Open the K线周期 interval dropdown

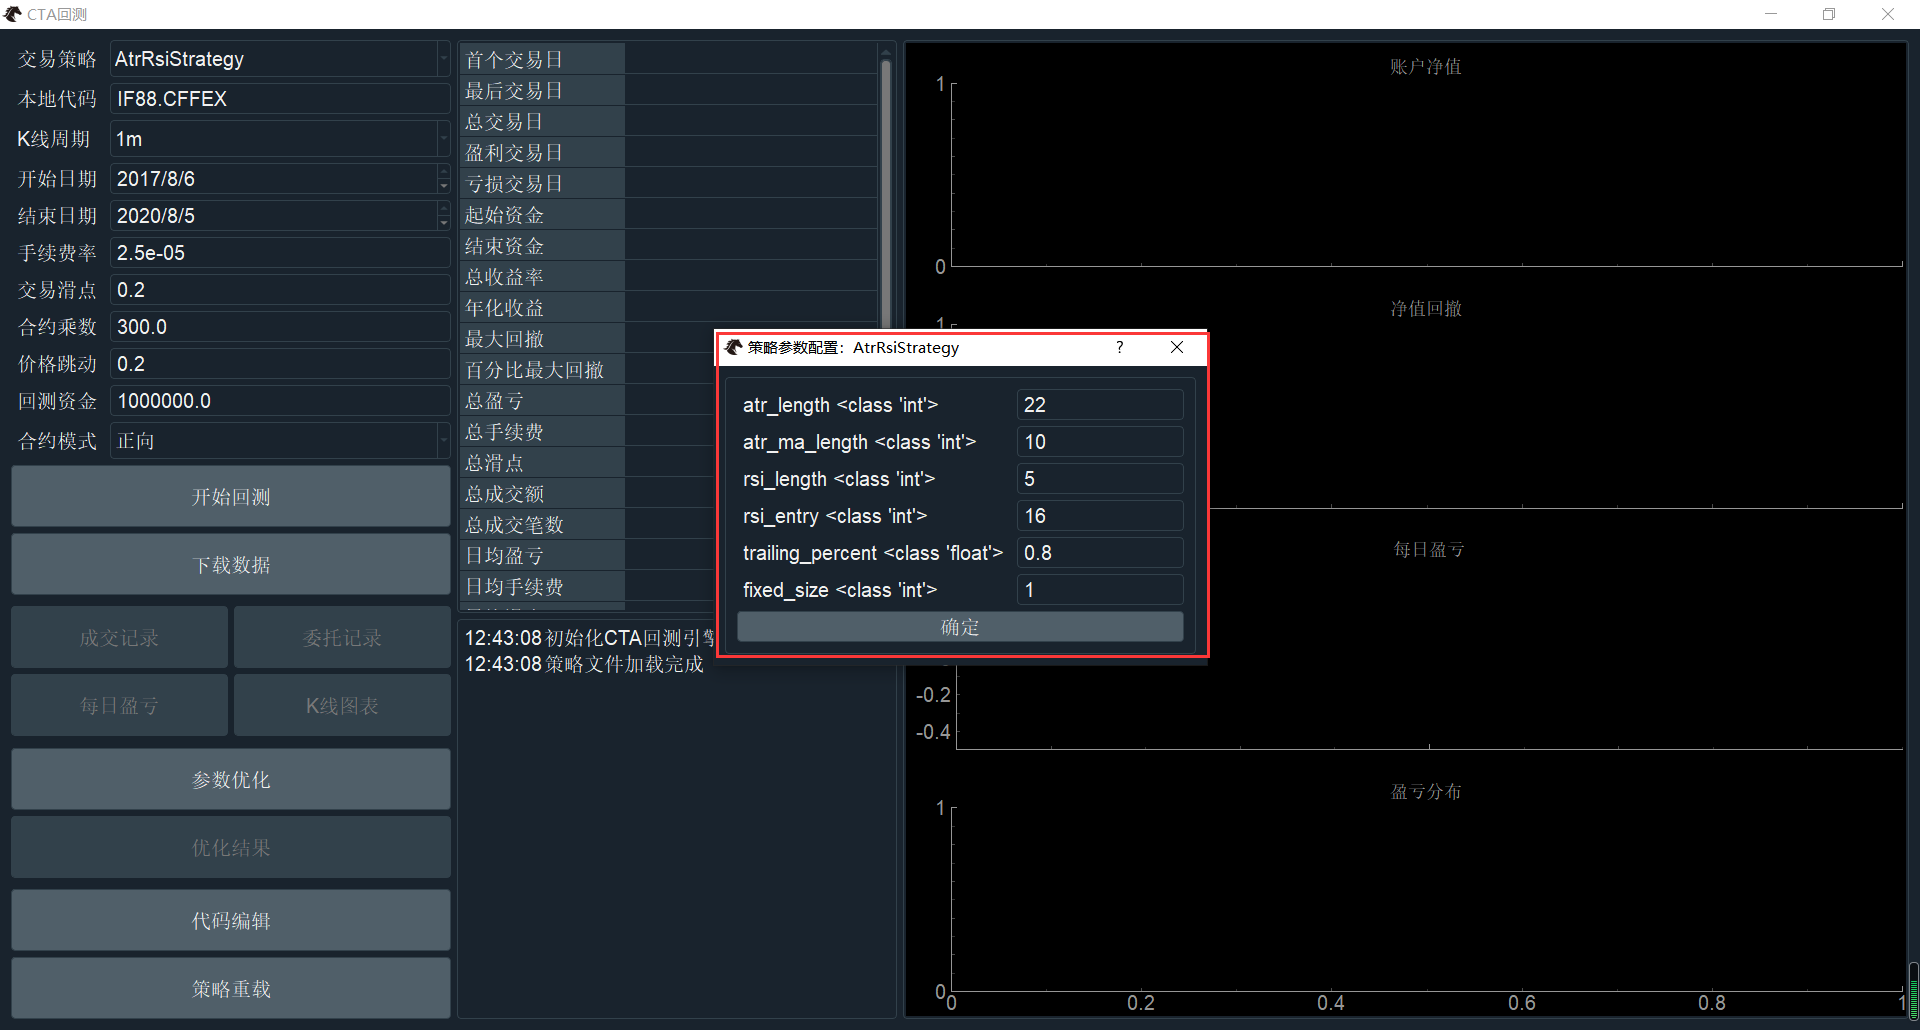click(443, 139)
